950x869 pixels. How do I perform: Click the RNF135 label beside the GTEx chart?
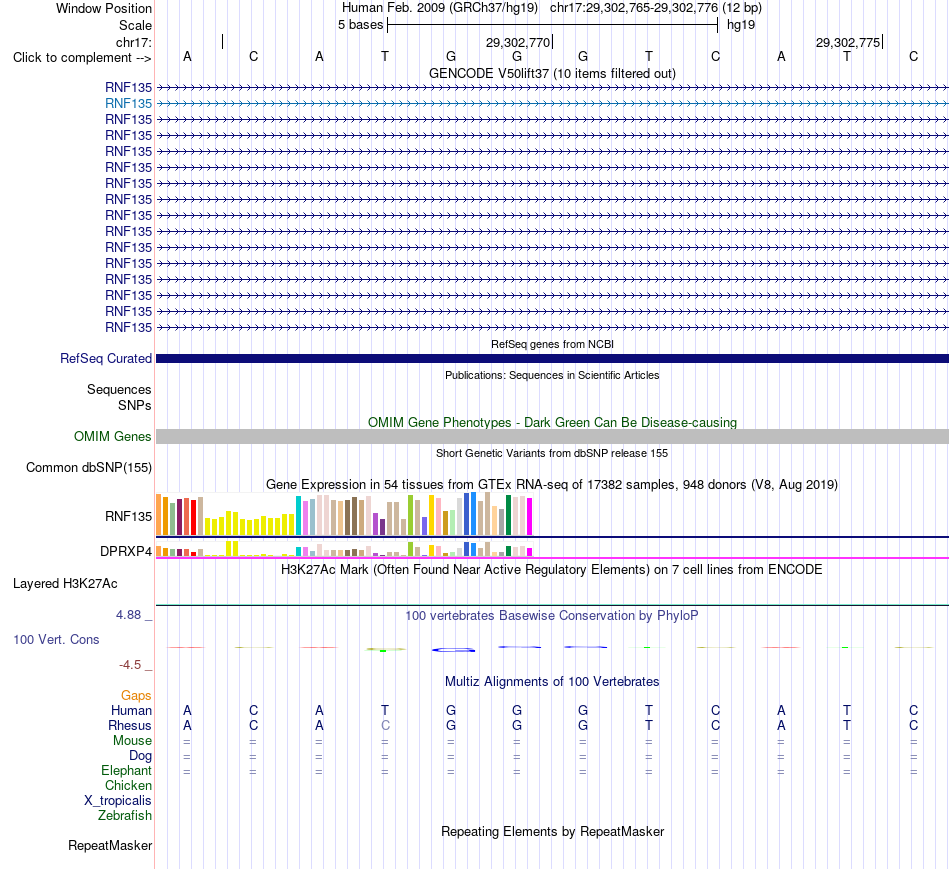click(128, 516)
